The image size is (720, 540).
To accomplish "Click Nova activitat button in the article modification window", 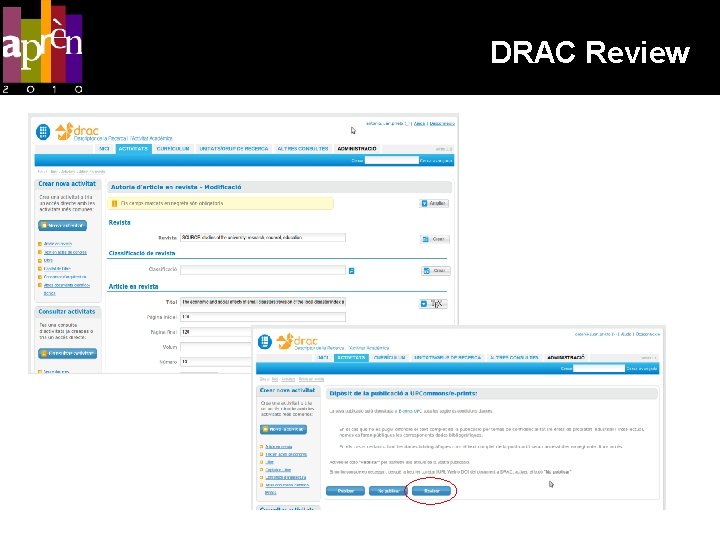I will (62, 225).
